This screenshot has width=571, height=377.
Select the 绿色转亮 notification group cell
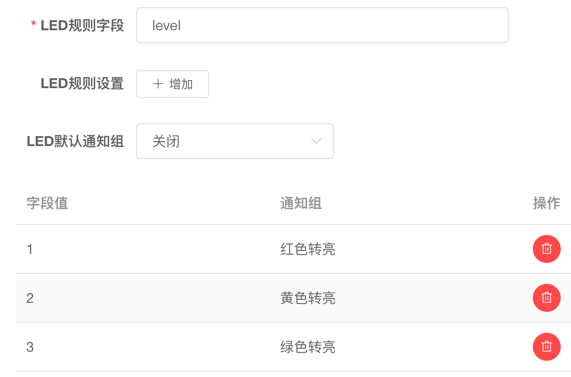point(308,347)
